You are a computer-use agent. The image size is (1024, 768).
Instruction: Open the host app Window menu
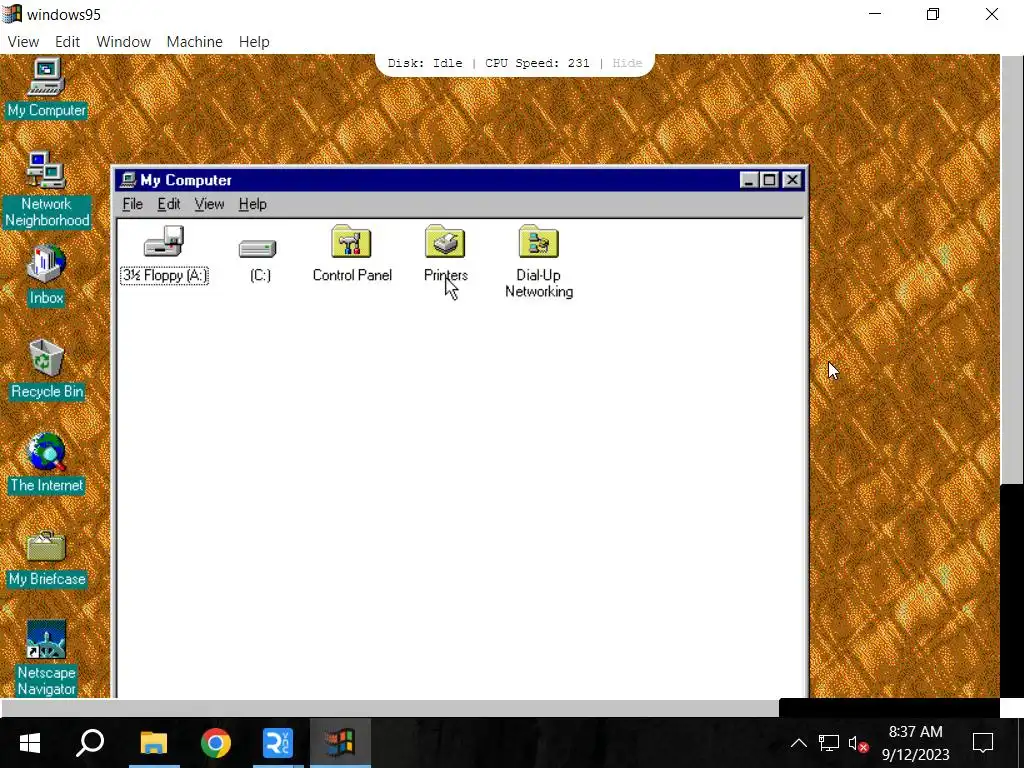123,42
